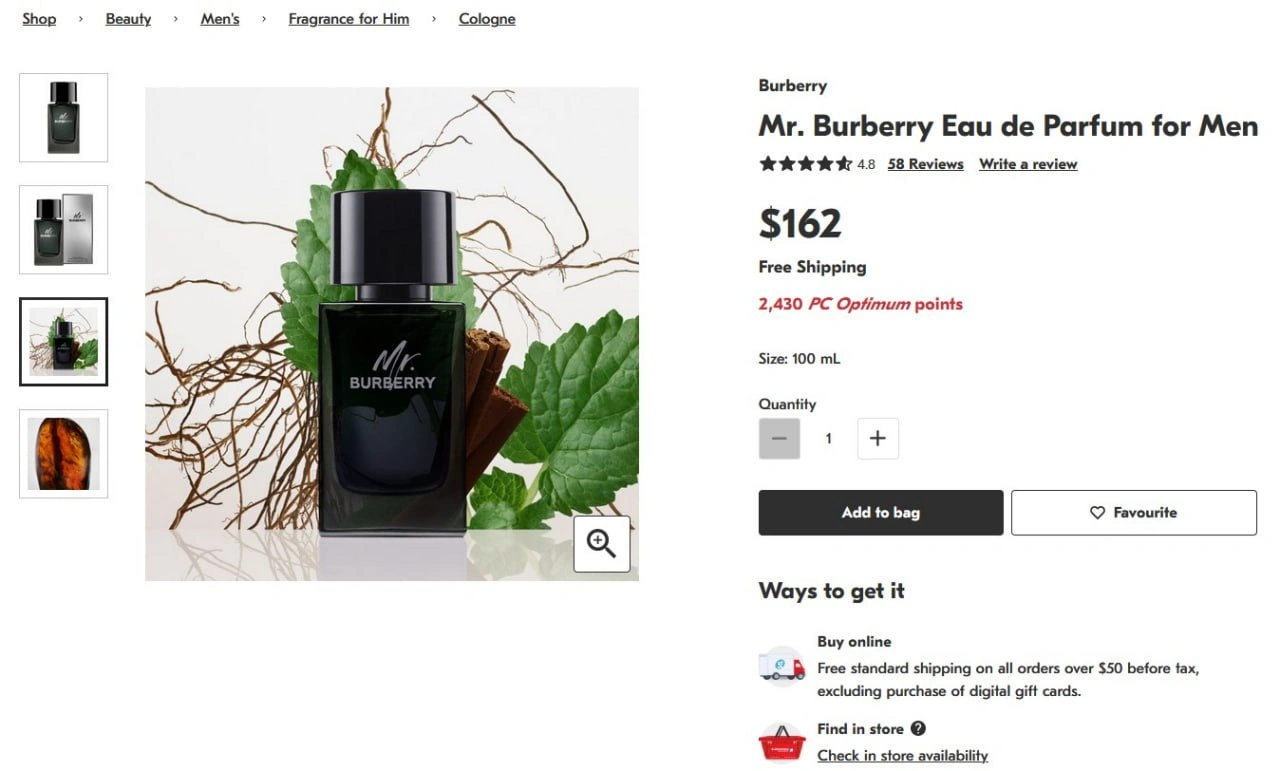The height and width of the screenshot is (771, 1280).
Task: Increase quantity with the plus button
Action: (878, 438)
